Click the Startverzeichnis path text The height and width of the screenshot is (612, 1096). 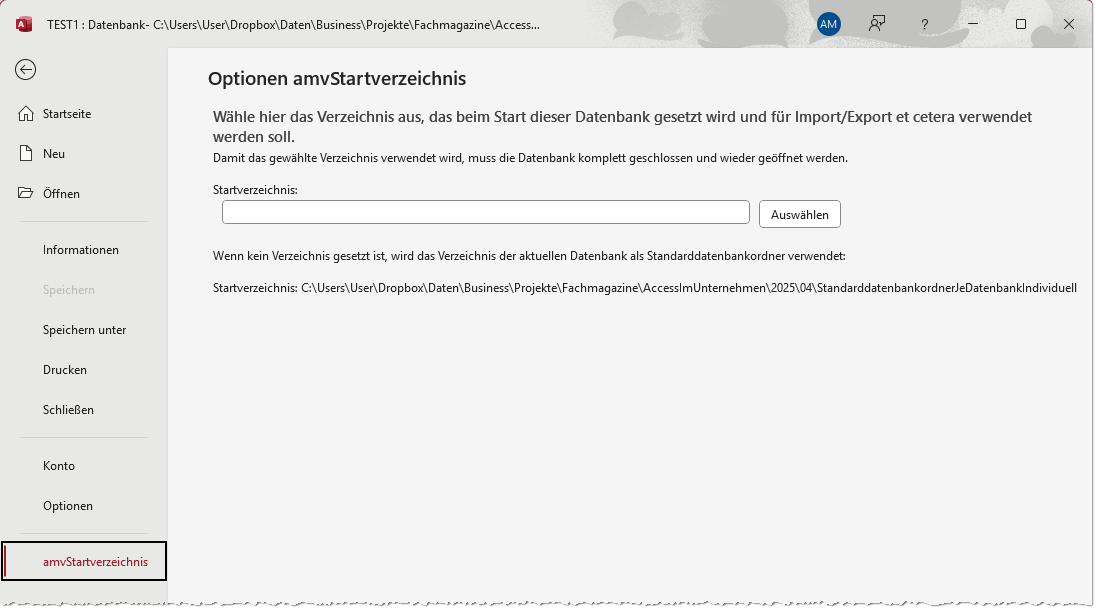coord(645,288)
